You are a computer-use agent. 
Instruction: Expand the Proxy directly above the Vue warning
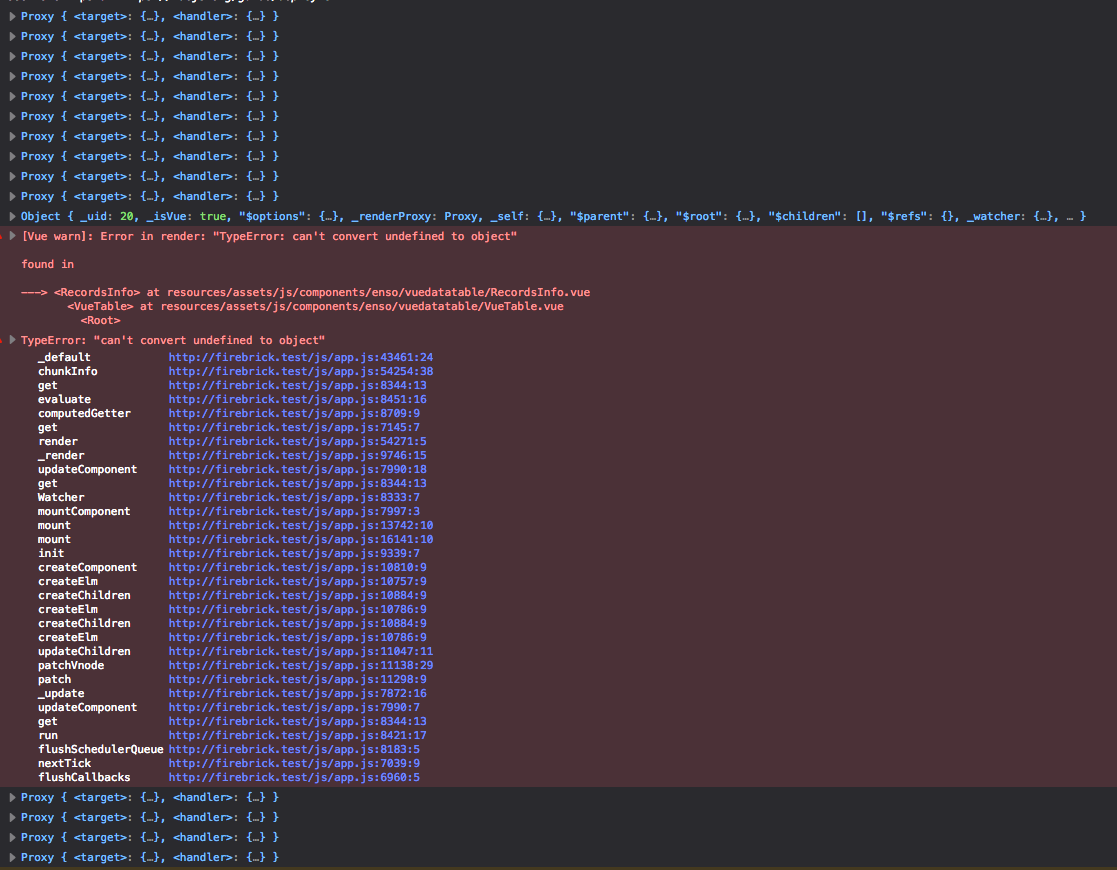click(x=11, y=196)
